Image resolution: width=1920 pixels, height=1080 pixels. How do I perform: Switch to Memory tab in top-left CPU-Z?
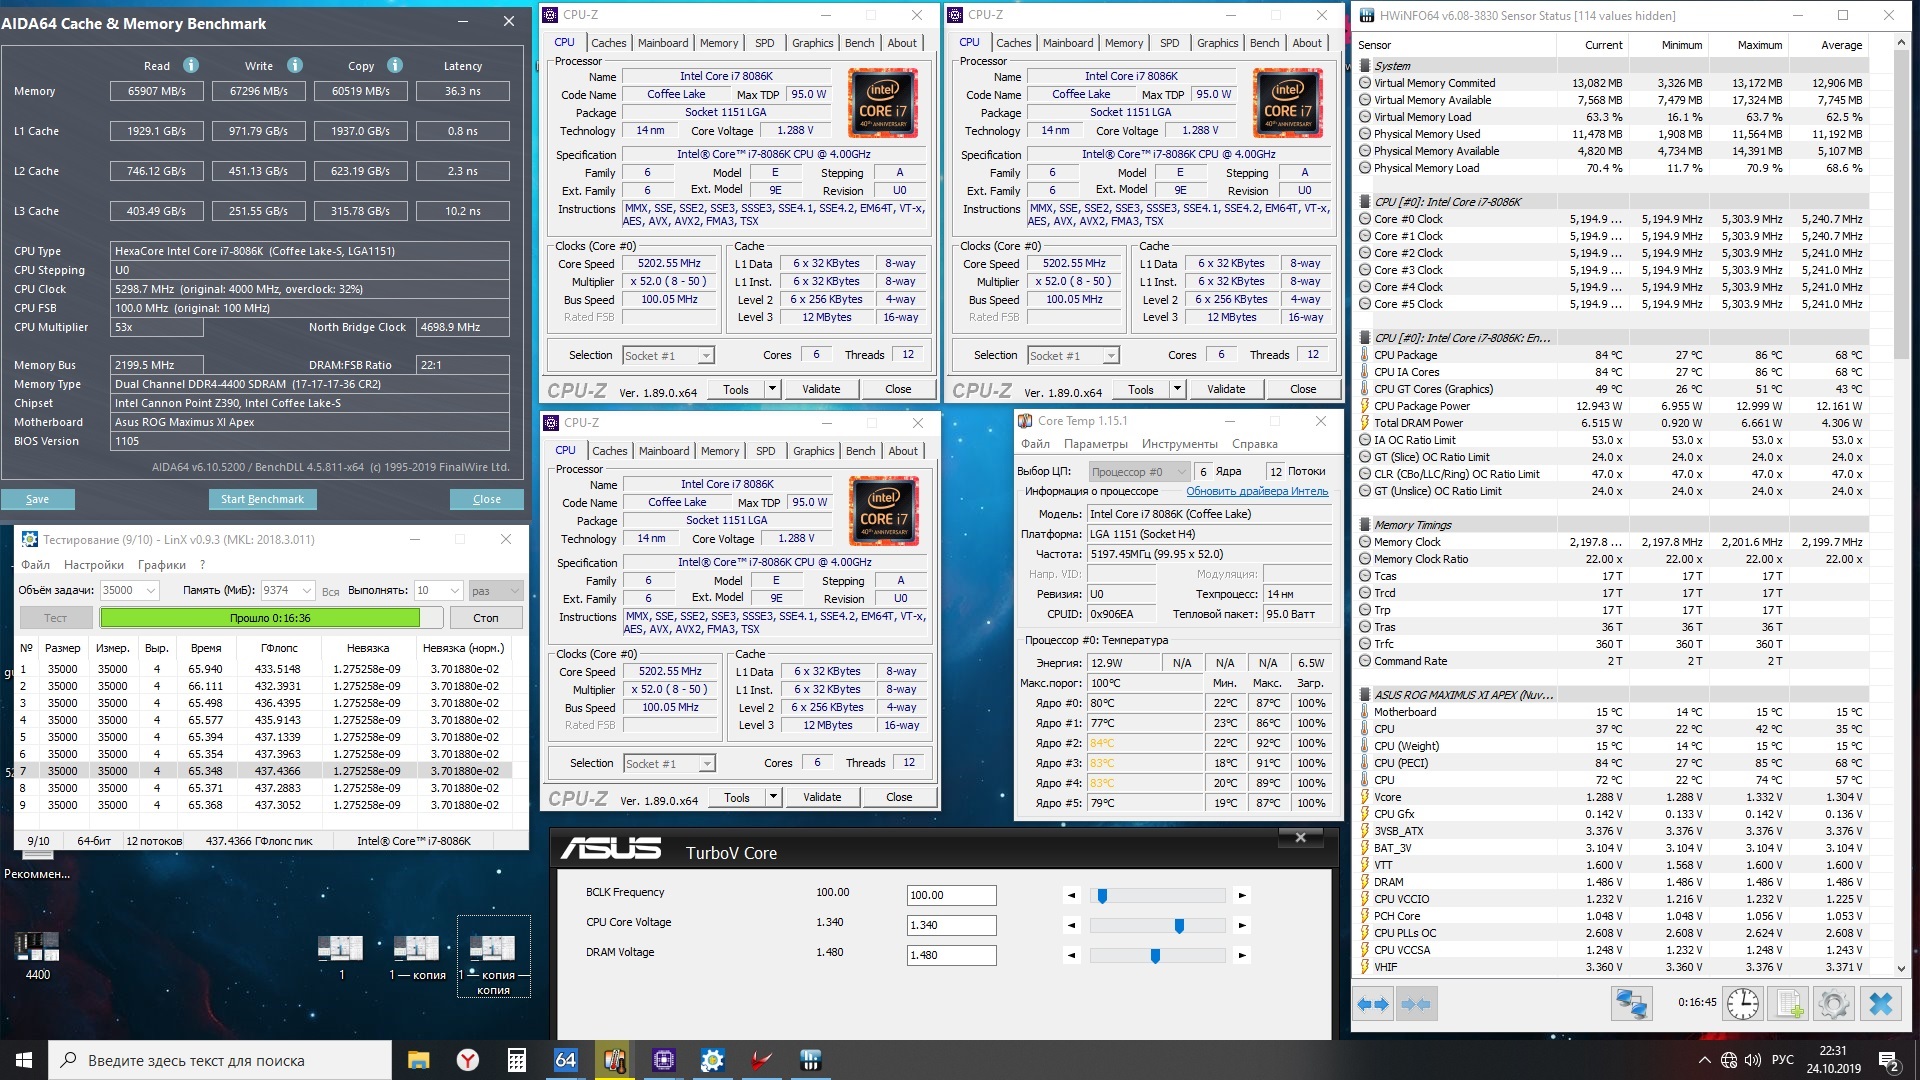[x=719, y=43]
